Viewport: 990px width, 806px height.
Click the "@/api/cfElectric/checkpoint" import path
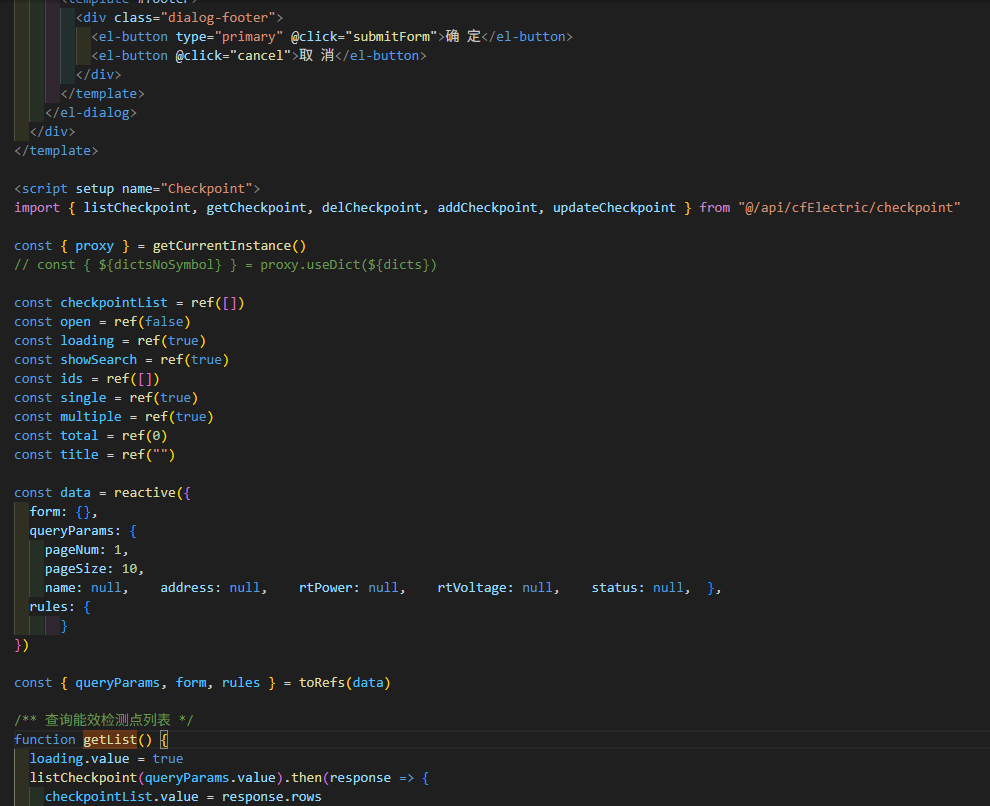tap(849, 208)
